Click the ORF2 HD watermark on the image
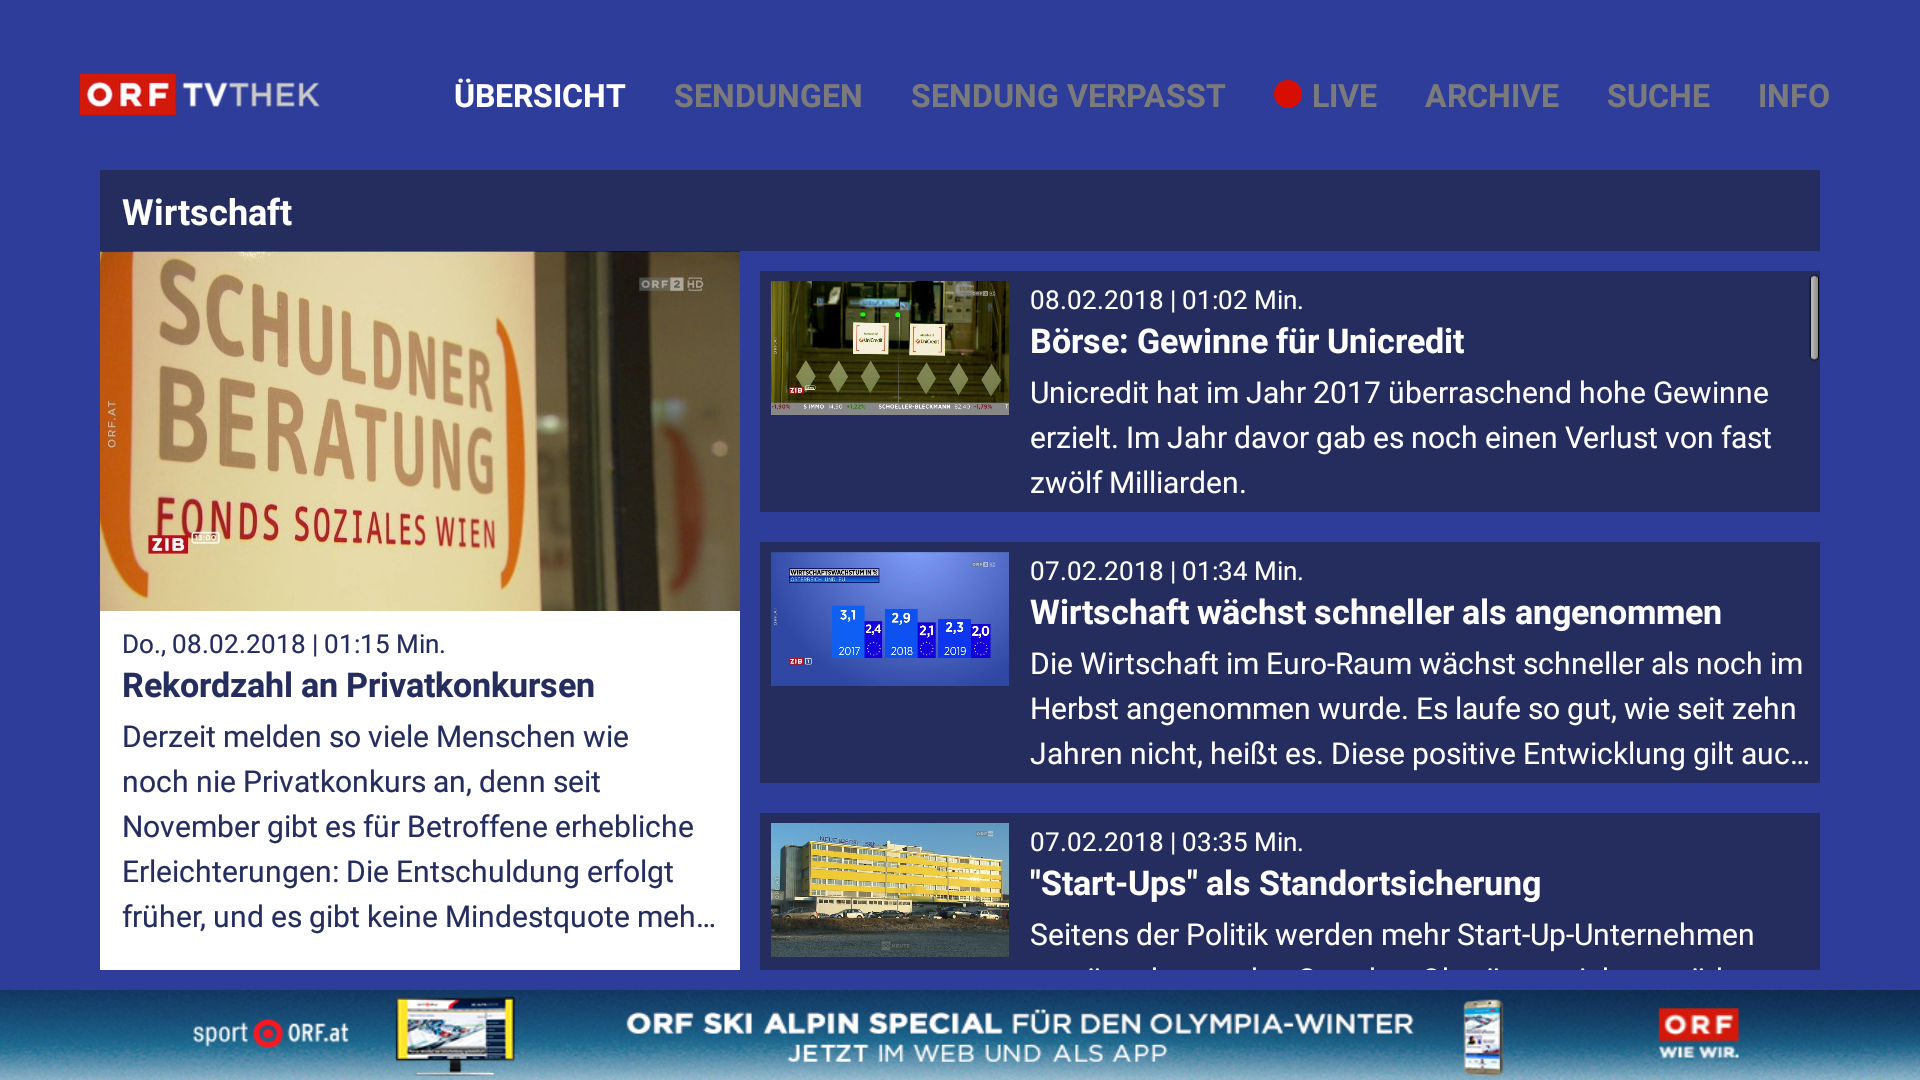The height and width of the screenshot is (1080, 1920). (x=670, y=284)
